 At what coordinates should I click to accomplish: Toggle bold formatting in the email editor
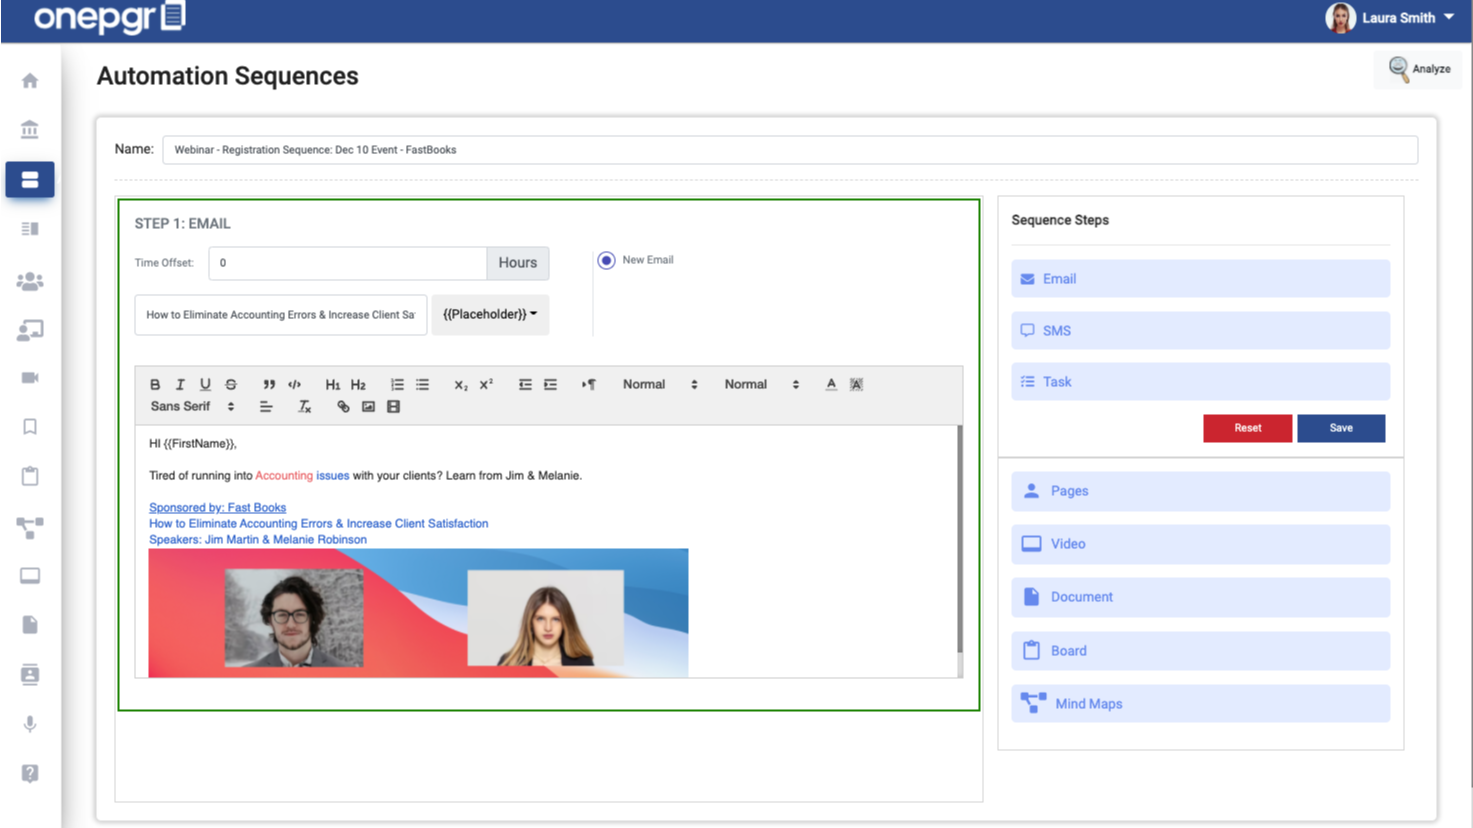(155, 384)
